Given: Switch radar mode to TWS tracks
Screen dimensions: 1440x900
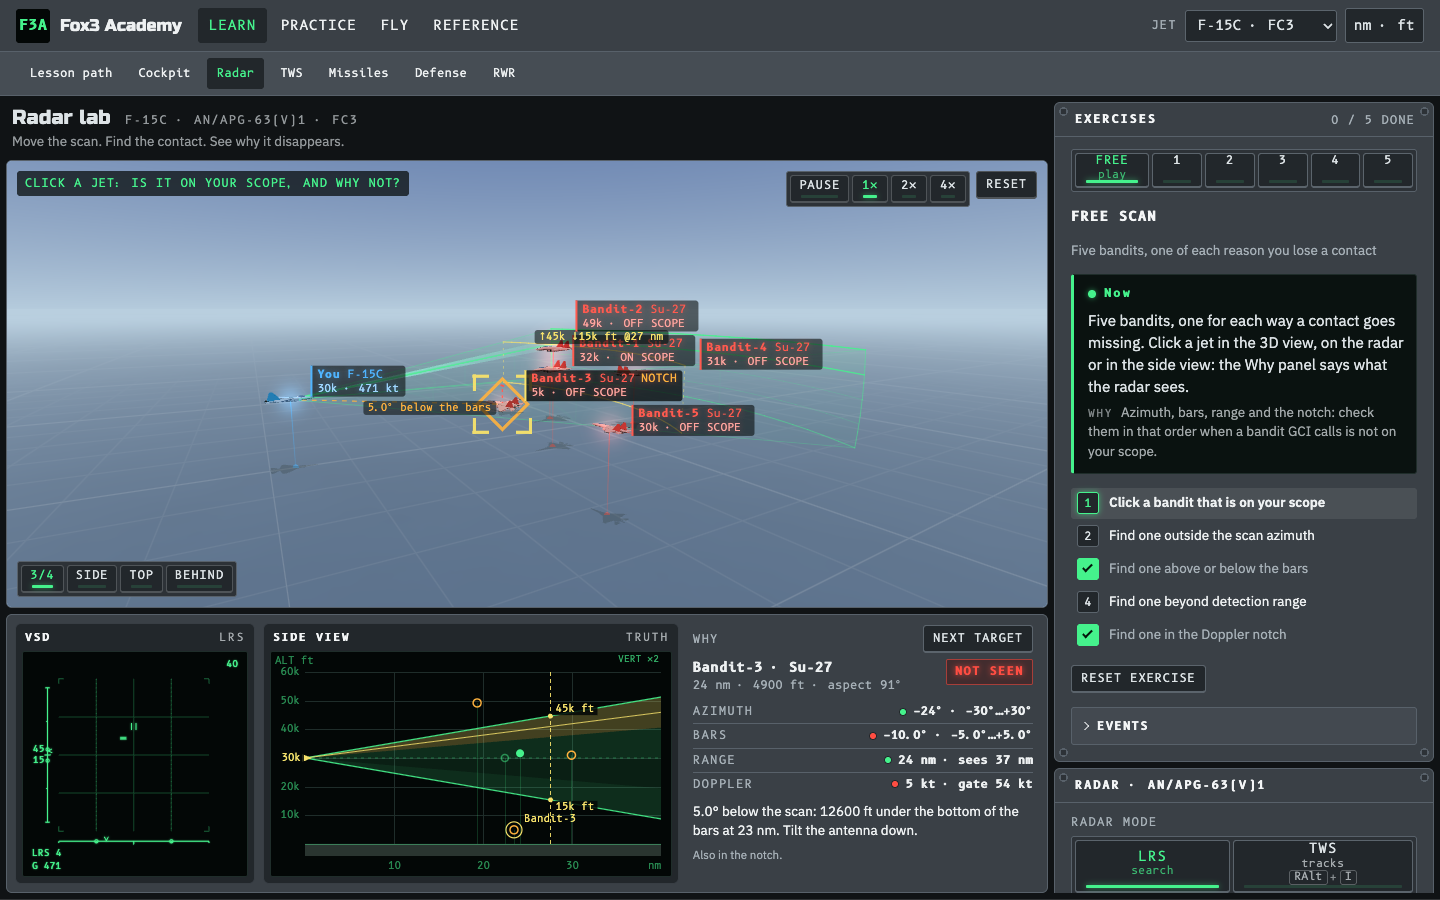Looking at the screenshot, I should (1322, 864).
